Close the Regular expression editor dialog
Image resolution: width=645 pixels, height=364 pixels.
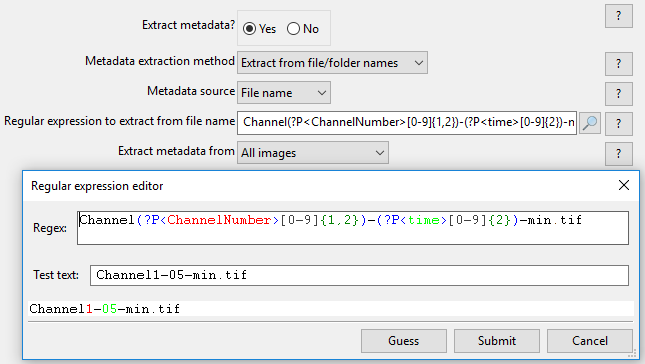pos(624,185)
